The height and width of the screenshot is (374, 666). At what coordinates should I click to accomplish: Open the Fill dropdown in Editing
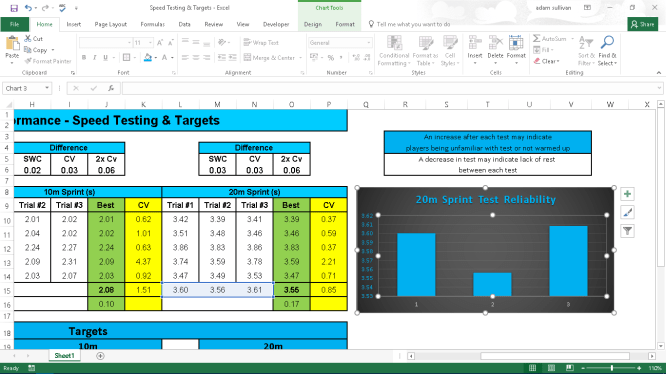543,50
